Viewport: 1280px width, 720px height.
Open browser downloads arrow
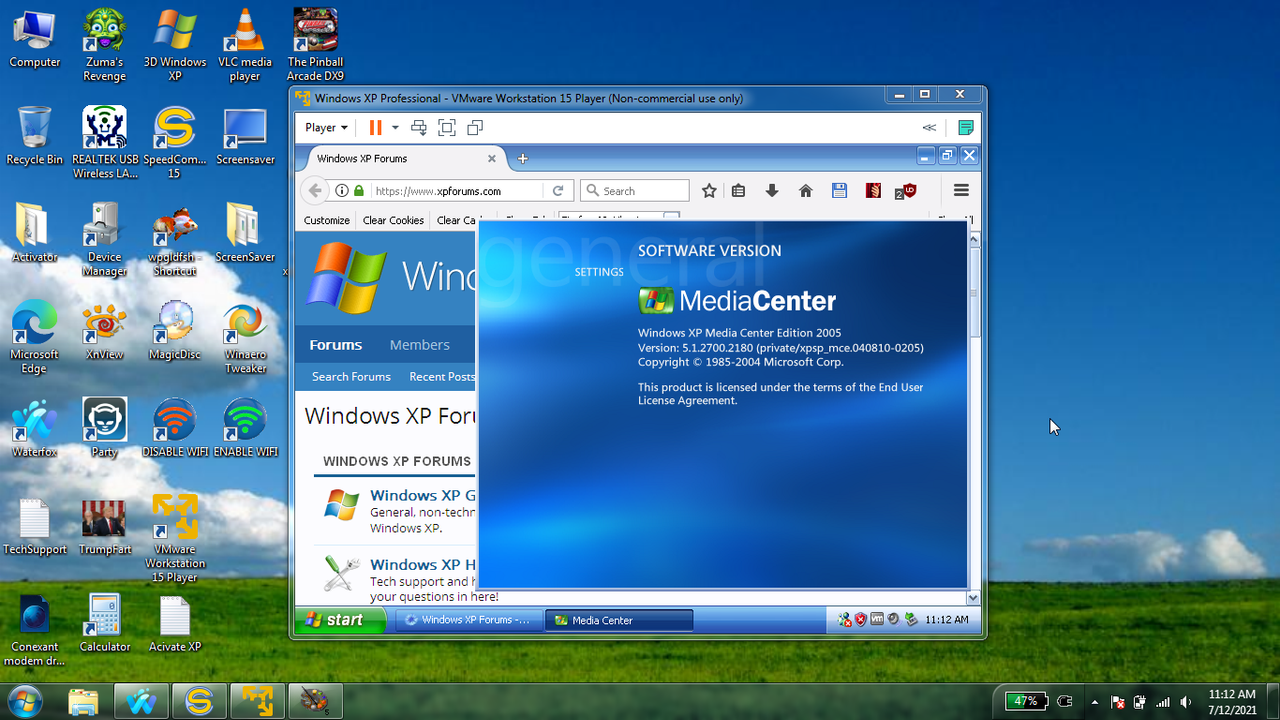tap(772, 190)
